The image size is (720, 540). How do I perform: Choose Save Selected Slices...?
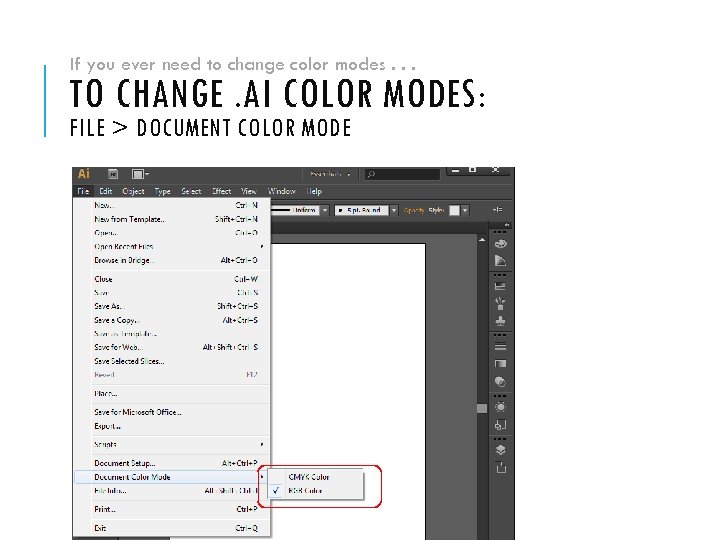click(x=172, y=361)
